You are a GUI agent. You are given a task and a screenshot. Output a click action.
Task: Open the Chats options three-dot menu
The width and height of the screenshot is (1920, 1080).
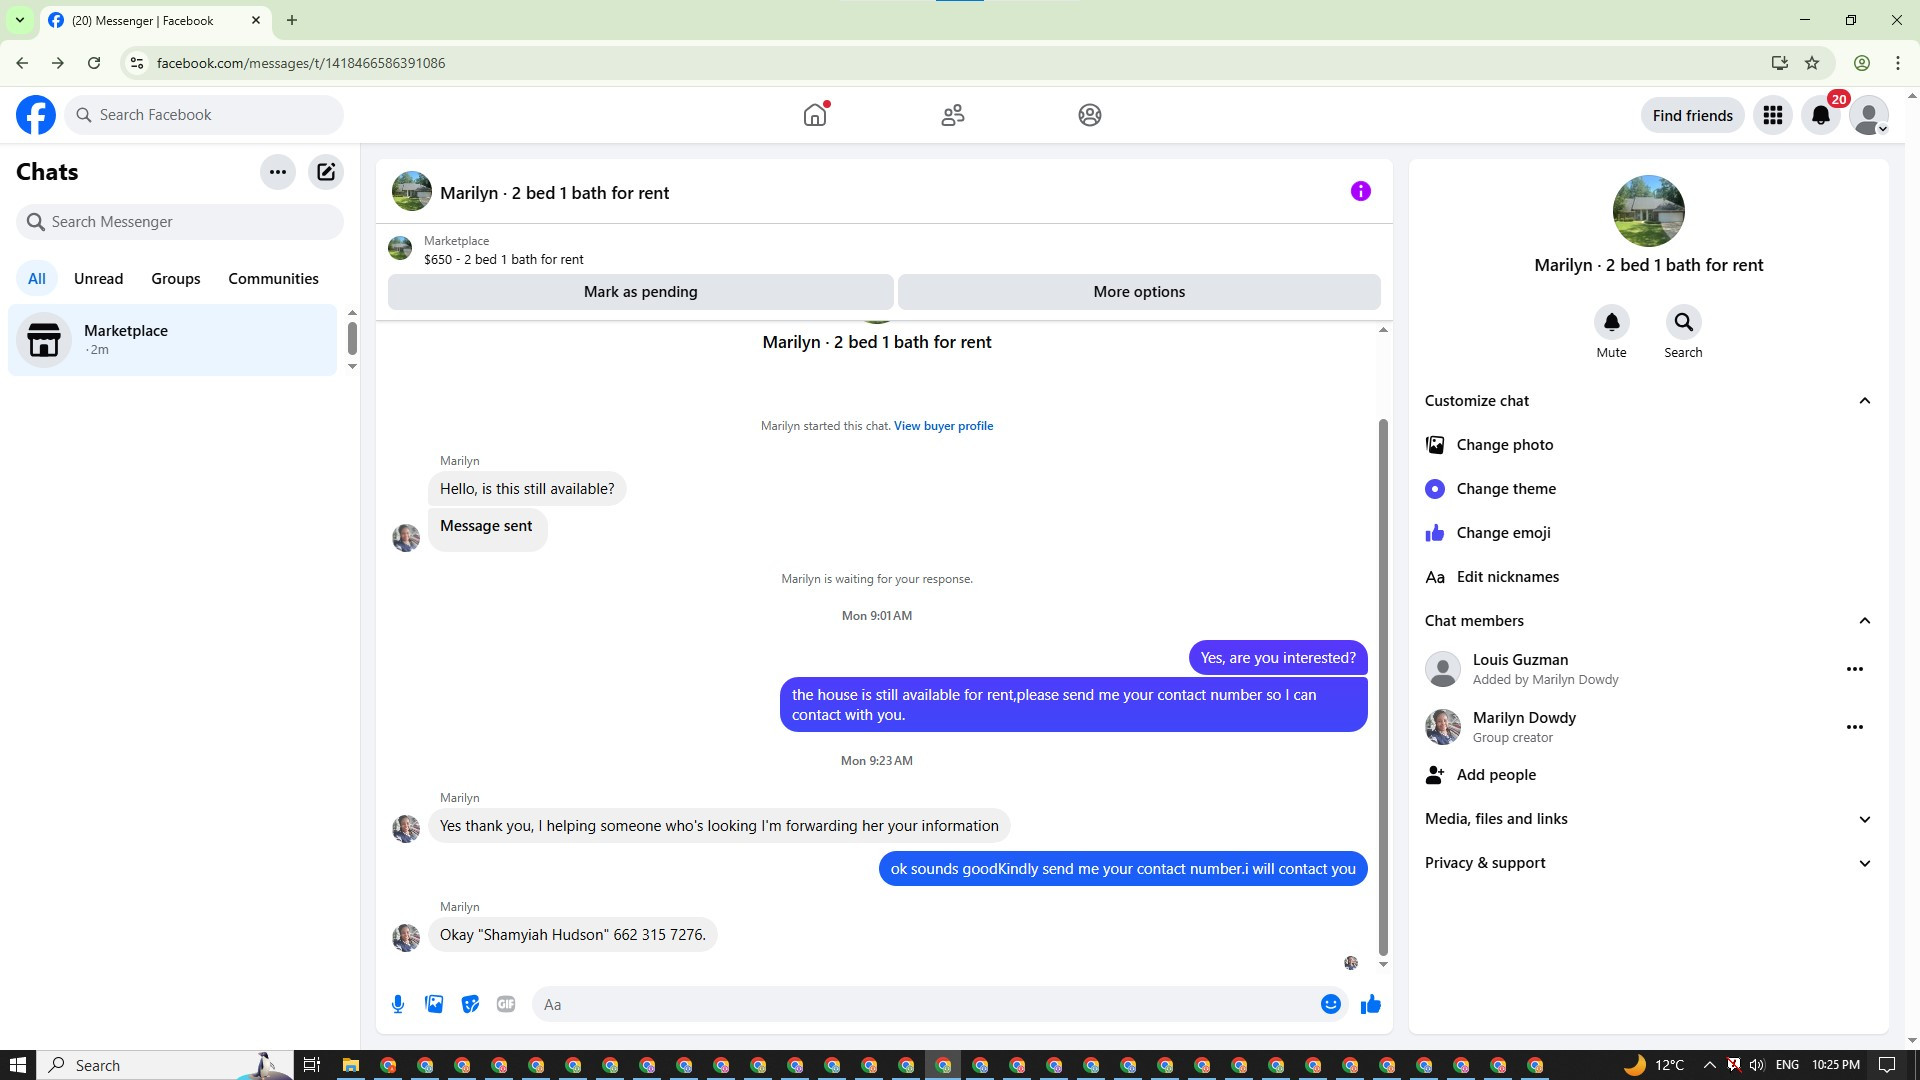click(278, 172)
